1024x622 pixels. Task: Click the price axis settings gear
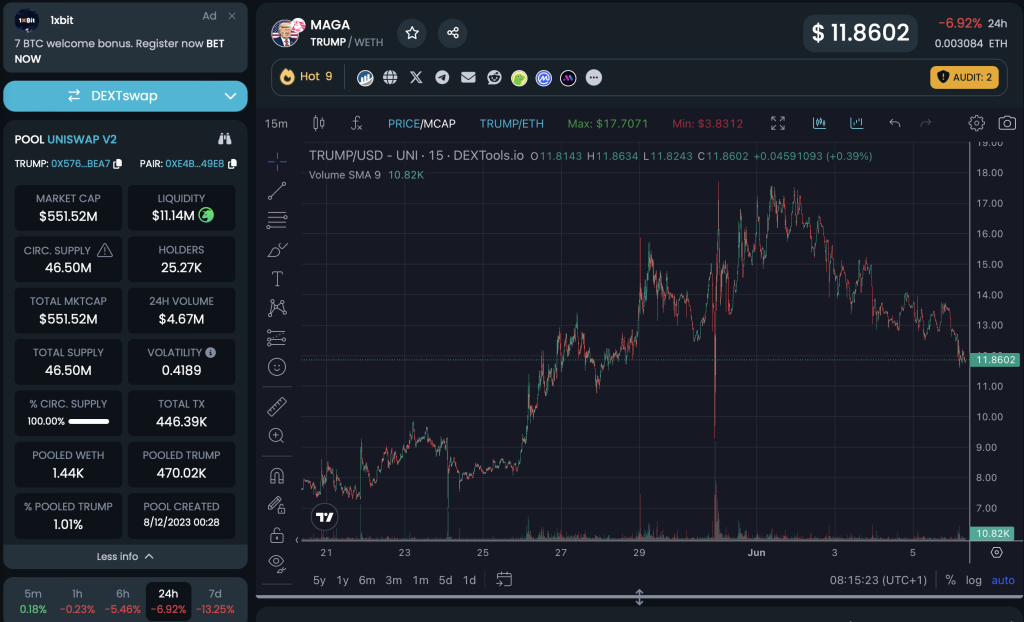click(x=997, y=553)
